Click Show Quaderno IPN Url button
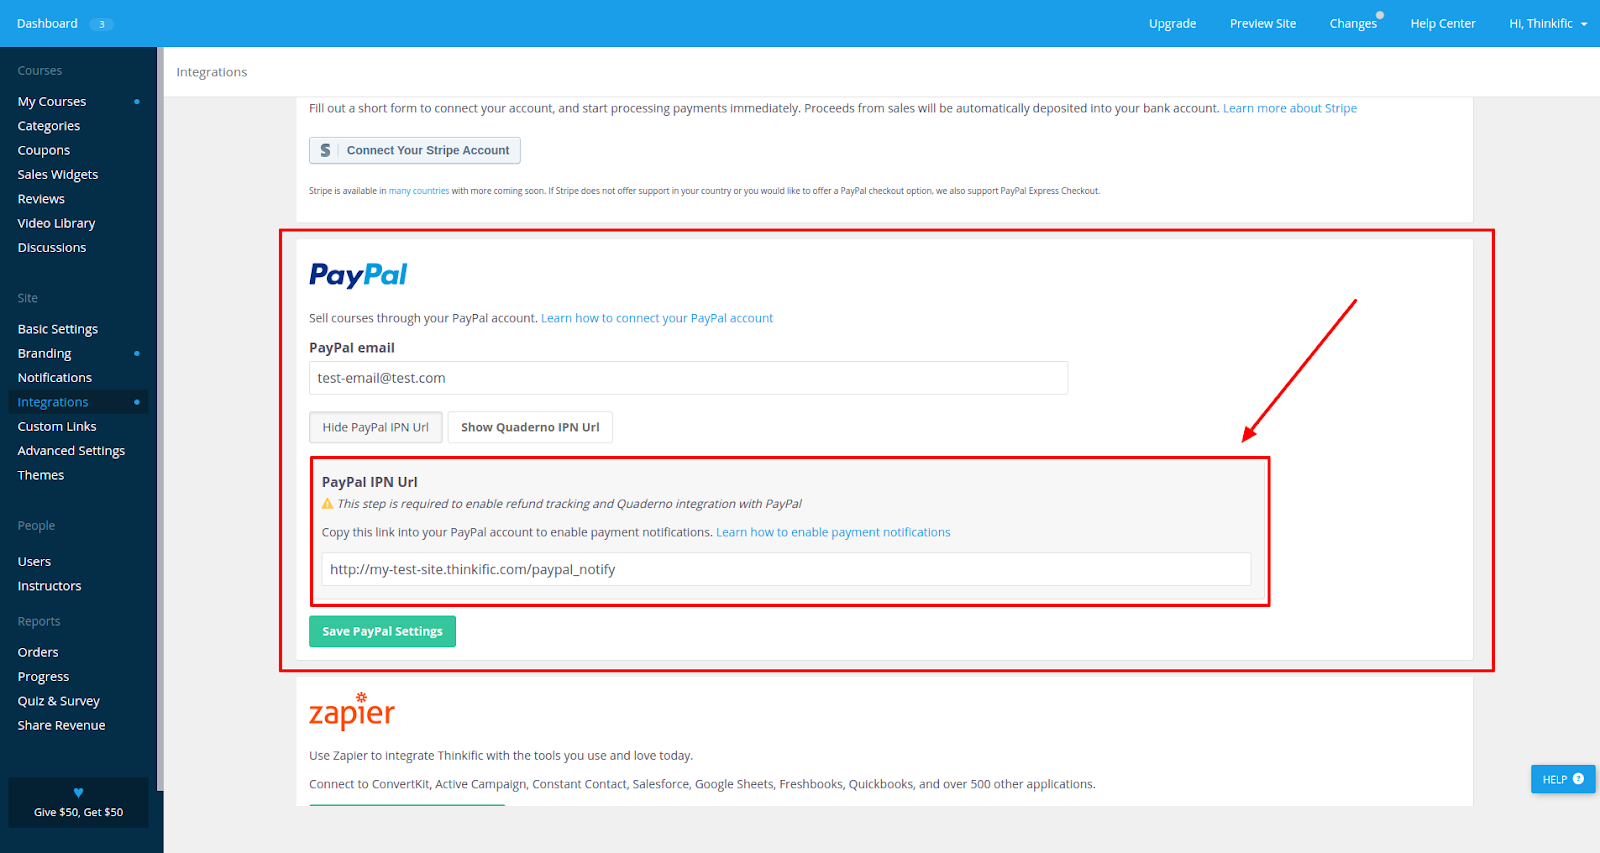Viewport: 1600px width, 853px height. click(x=530, y=427)
